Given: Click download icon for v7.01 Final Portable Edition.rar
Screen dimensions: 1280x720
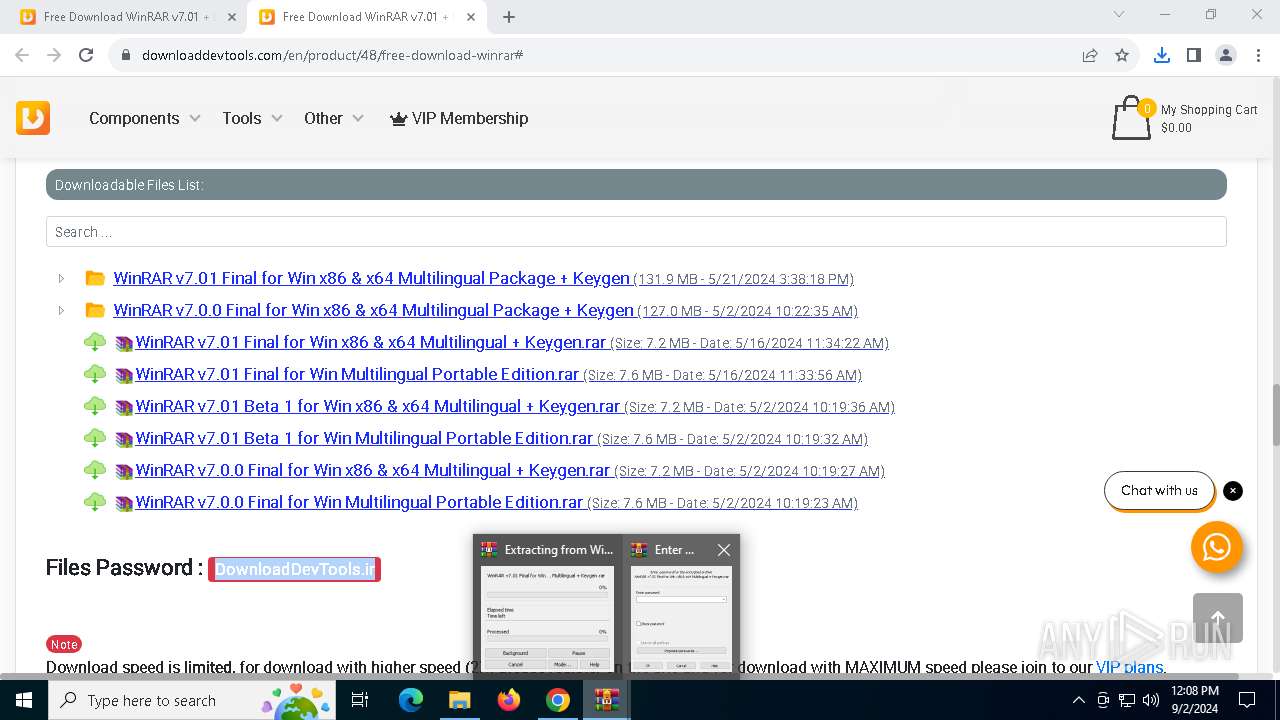Looking at the screenshot, I should 95,375.
